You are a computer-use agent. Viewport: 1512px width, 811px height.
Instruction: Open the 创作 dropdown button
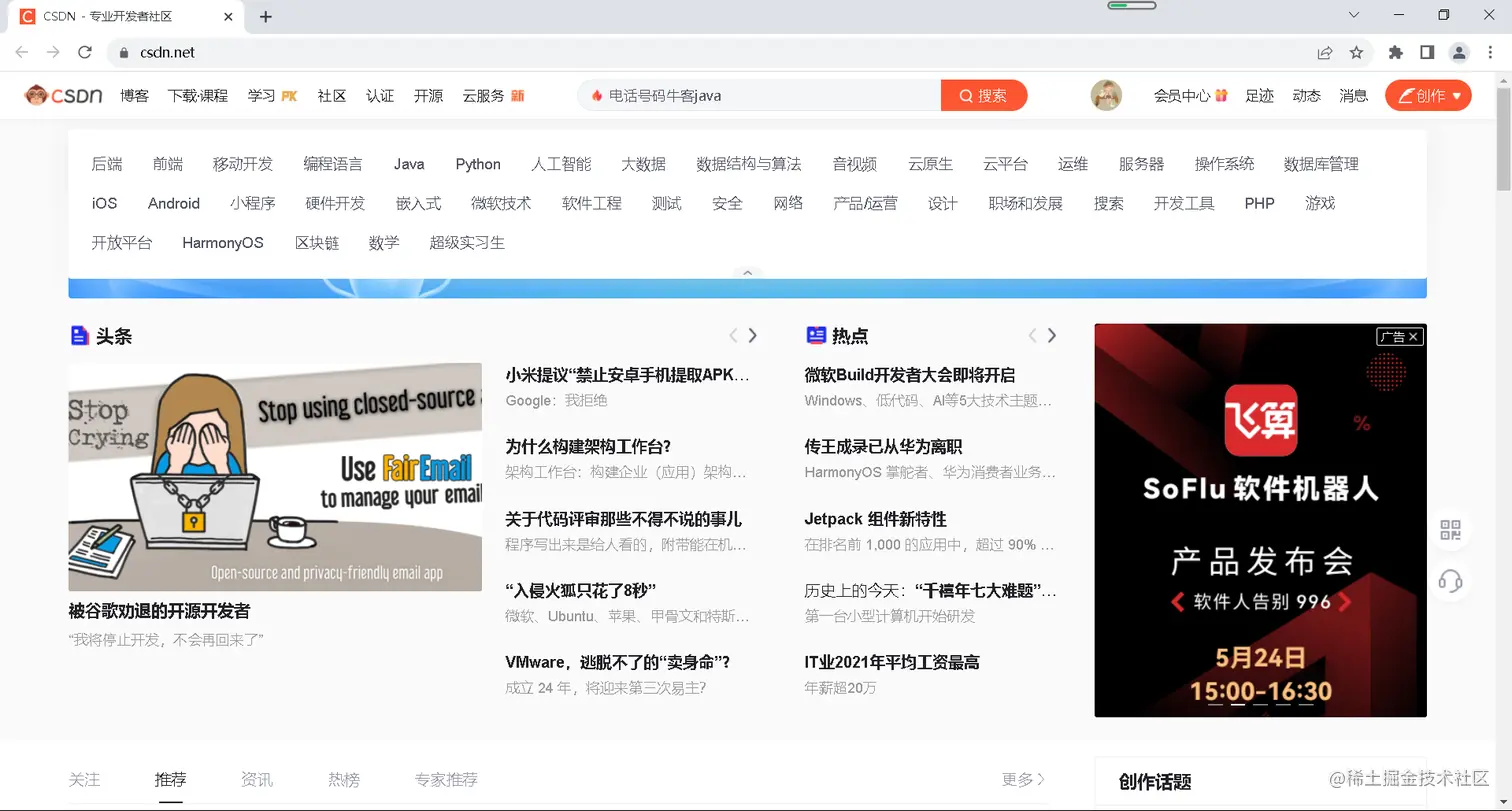click(x=1428, y=96)
